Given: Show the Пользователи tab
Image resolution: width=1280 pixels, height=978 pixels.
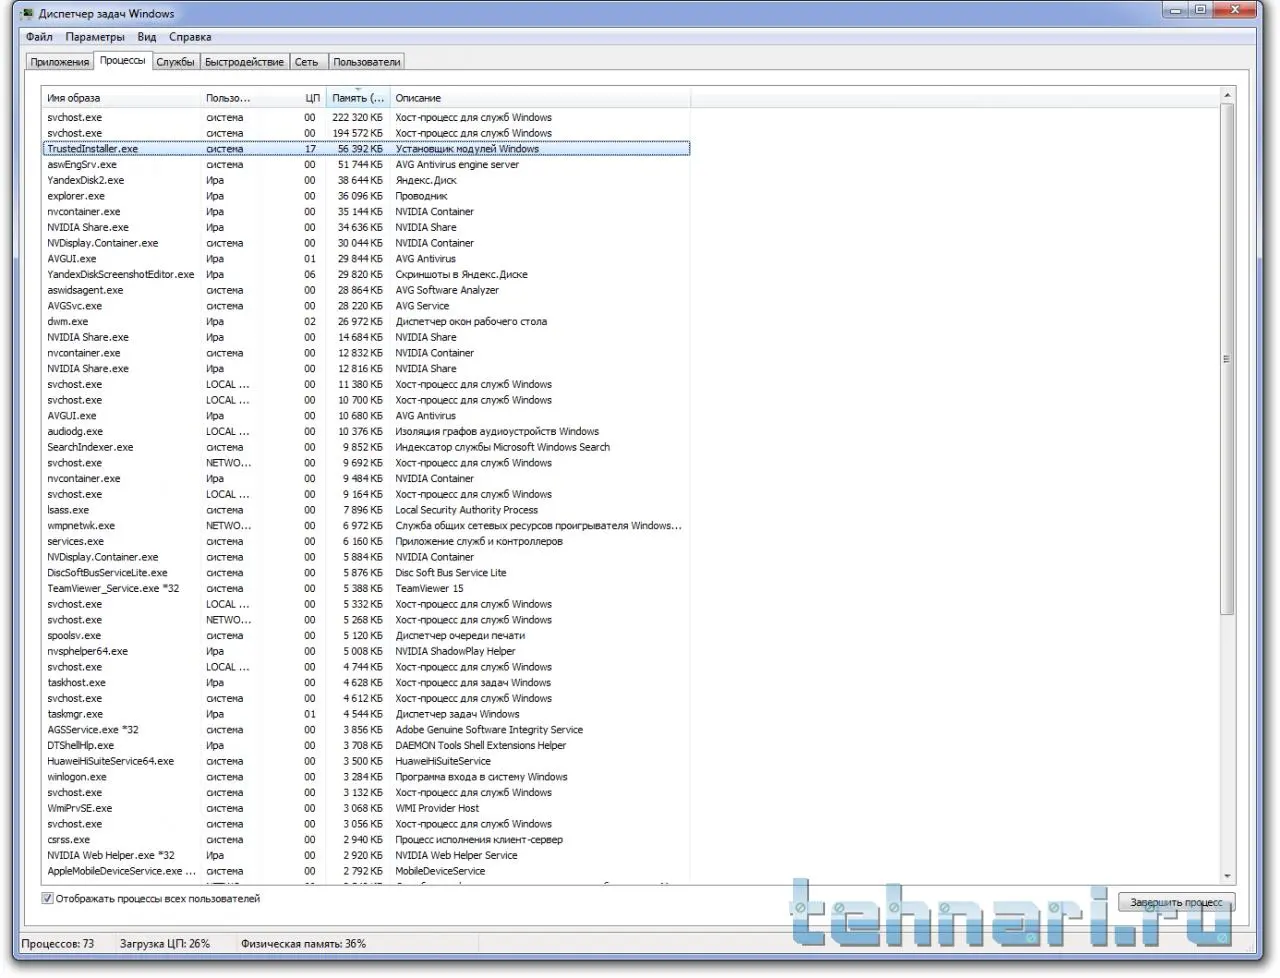Looking at the screenshot, I should tap(367, 62).
